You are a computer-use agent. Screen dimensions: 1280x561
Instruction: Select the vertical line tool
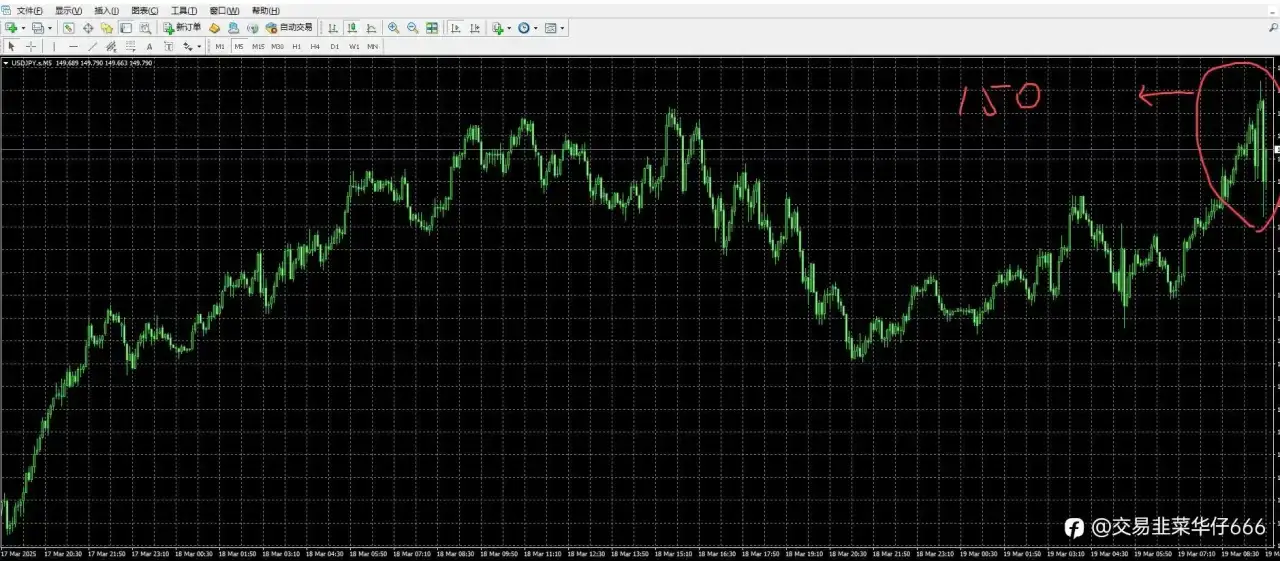(x=54, y=46)
